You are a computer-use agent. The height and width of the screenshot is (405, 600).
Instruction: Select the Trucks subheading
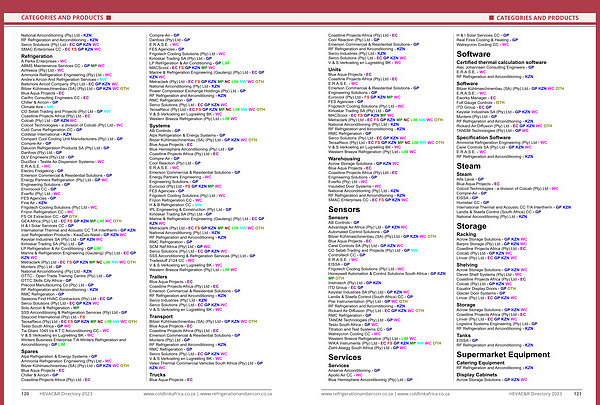click(157, 375)
